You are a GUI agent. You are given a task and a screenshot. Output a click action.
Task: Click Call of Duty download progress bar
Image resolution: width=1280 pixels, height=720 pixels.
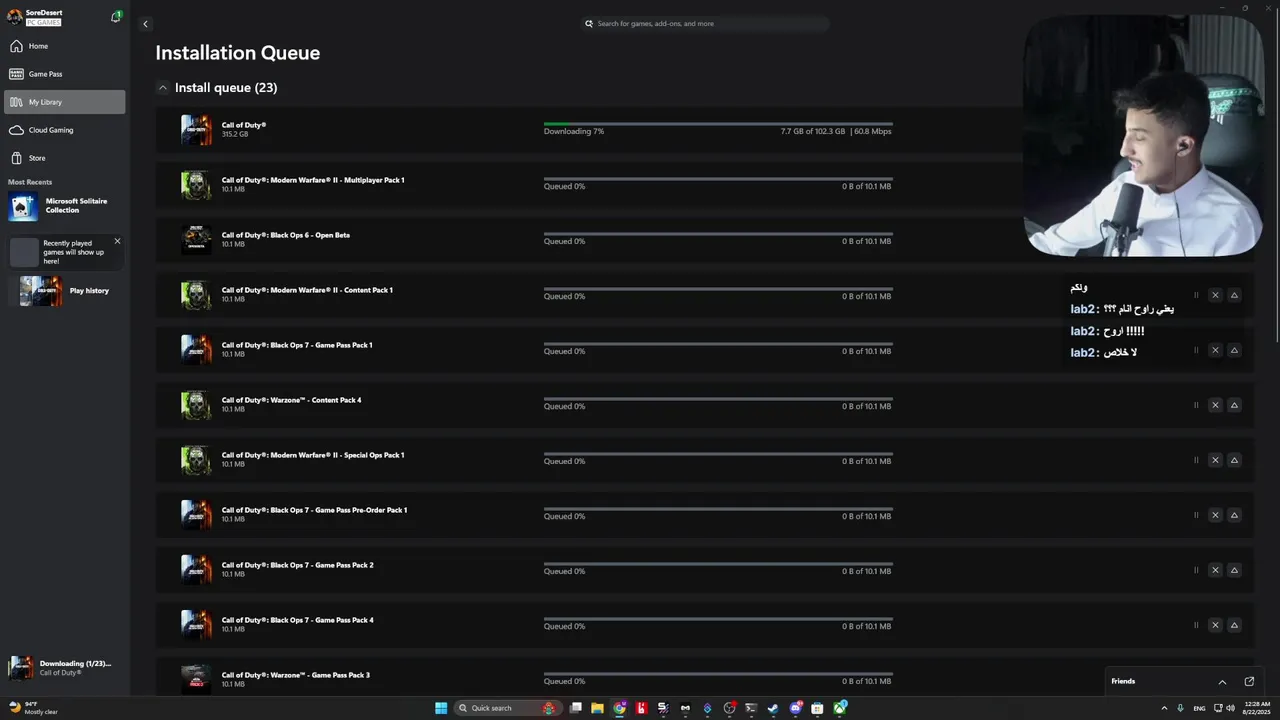tap(718, 124)
